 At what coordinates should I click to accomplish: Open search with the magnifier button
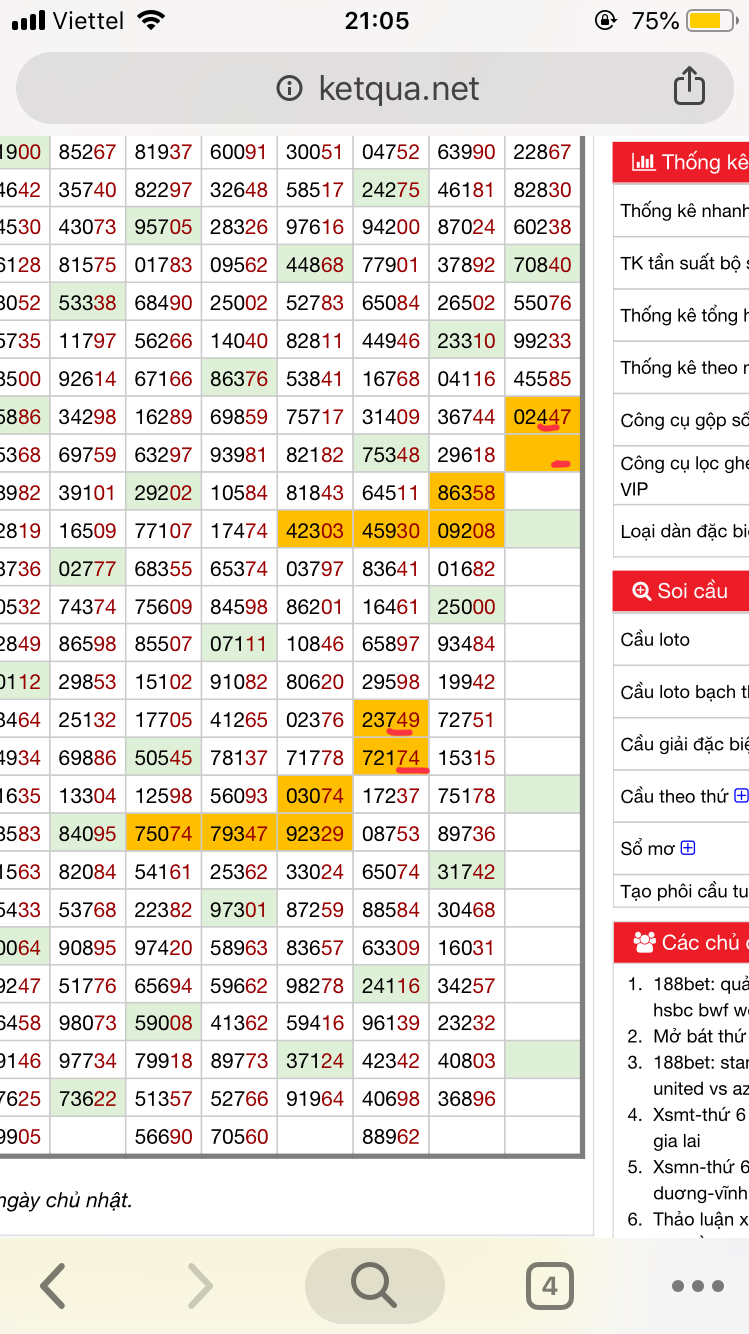pyautogui.click(x=374, y=1285)
